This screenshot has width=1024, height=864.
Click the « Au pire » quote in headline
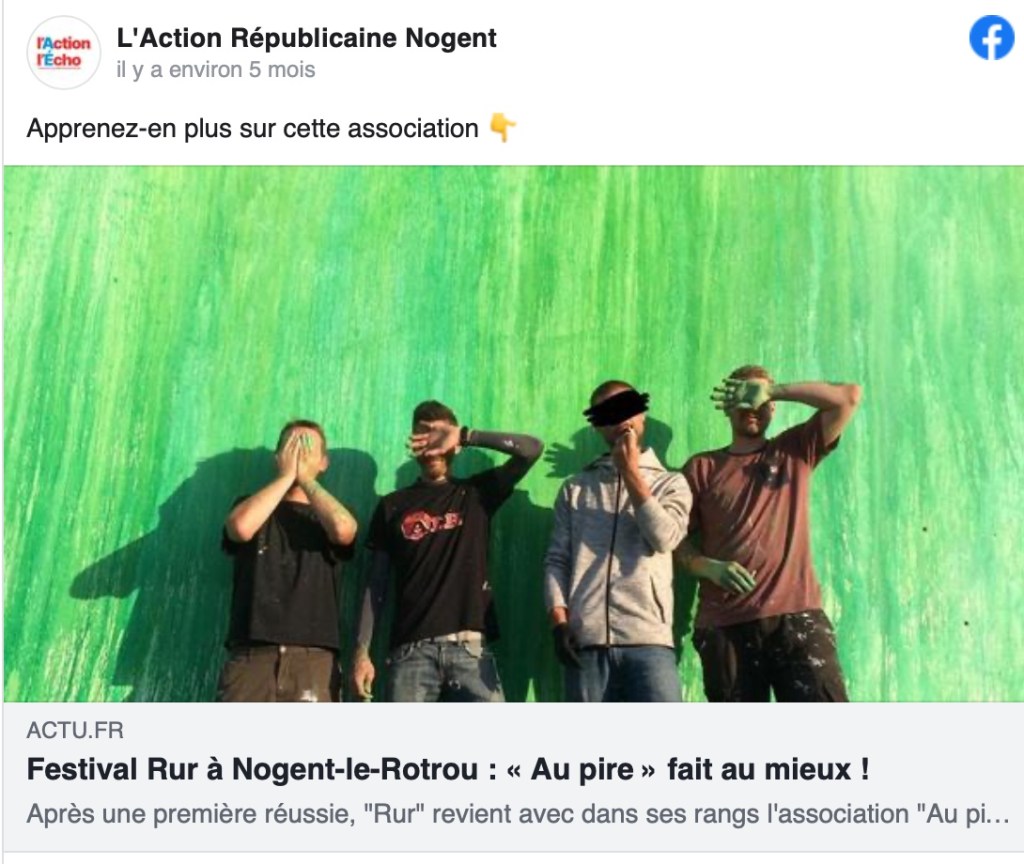point(581,769)
